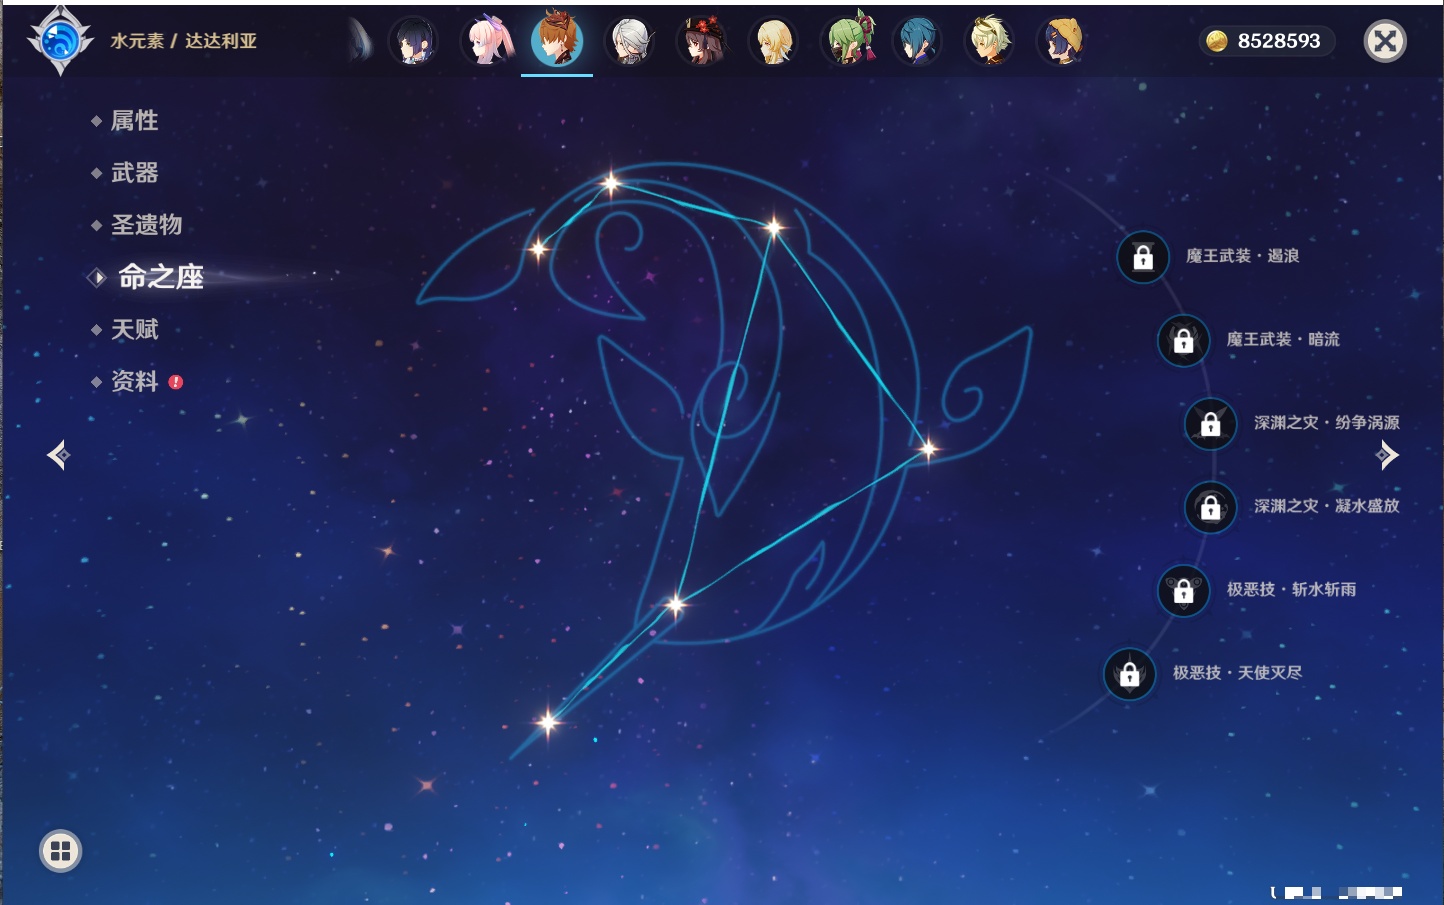Image resolution: width=1444 pixels, height=905 pixels.
Task: Close the character screen with X button
Action: point(1385,41)
